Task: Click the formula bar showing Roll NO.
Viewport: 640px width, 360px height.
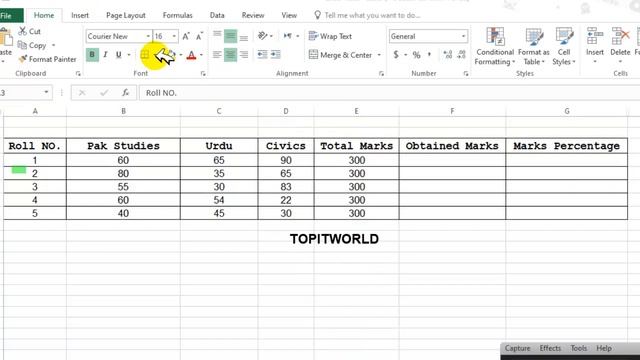Action: (x=389, y=93)
